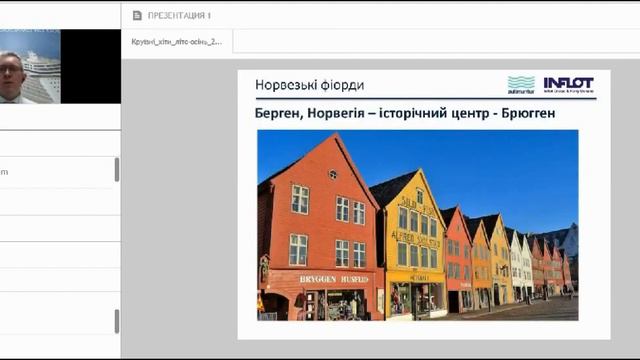Click the Bryggen houses photo on slide
640x360 pixels.
(x=418, y=225)
